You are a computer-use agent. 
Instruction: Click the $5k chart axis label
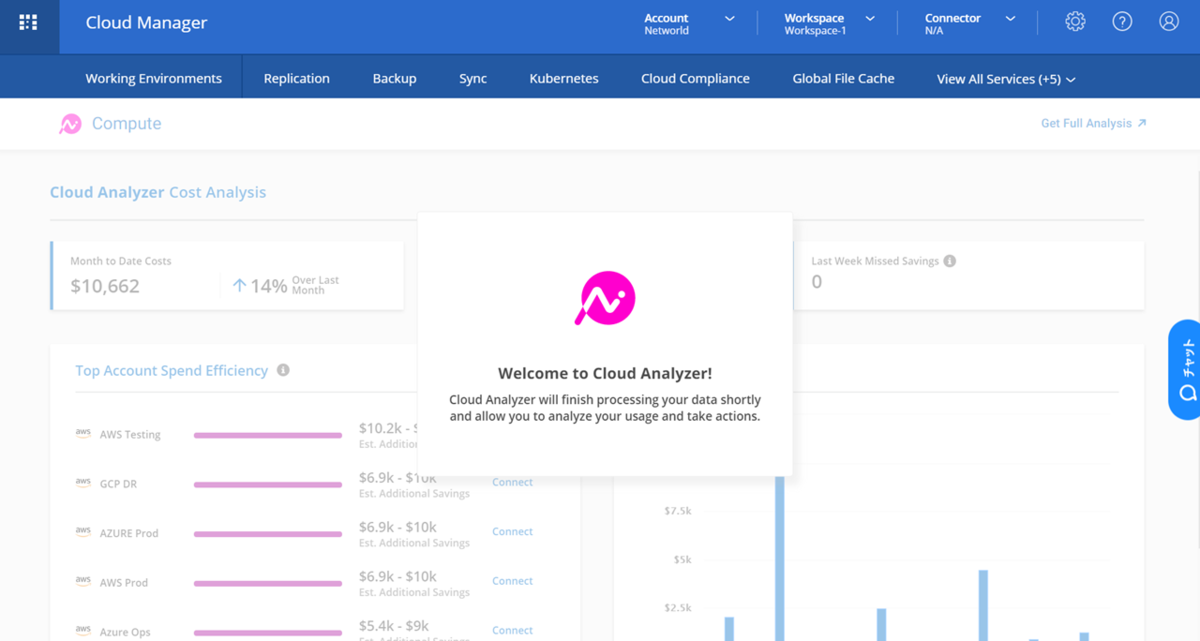tap(682, 559)
